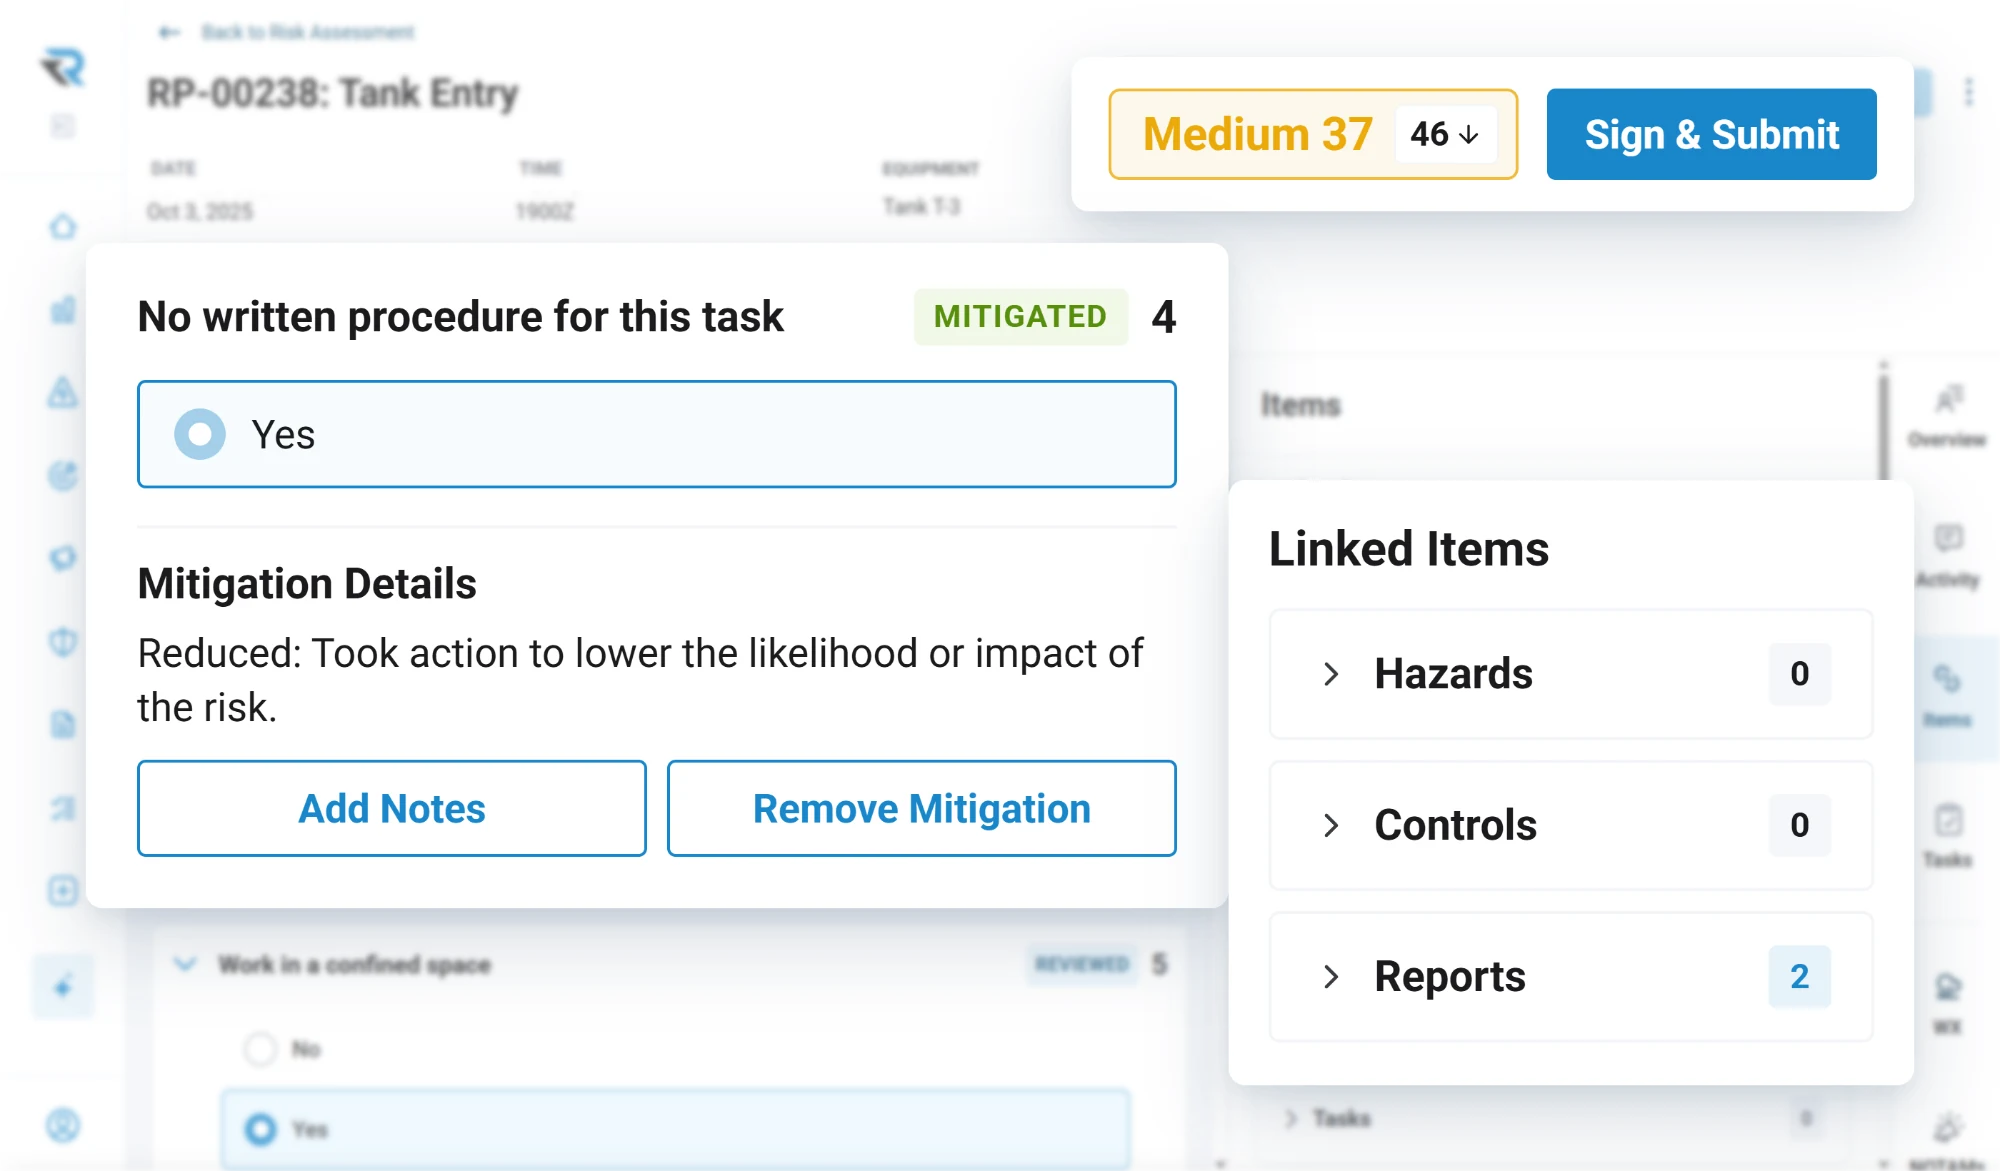Open the 46 score history dropdown
This screenshot has width=2000, height=1171.
(1445, 134)
